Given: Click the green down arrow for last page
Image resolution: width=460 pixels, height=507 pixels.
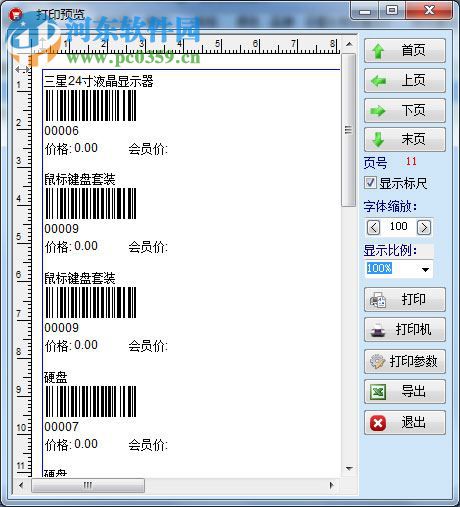Looking at the screenshot, I should coord(378,140).
